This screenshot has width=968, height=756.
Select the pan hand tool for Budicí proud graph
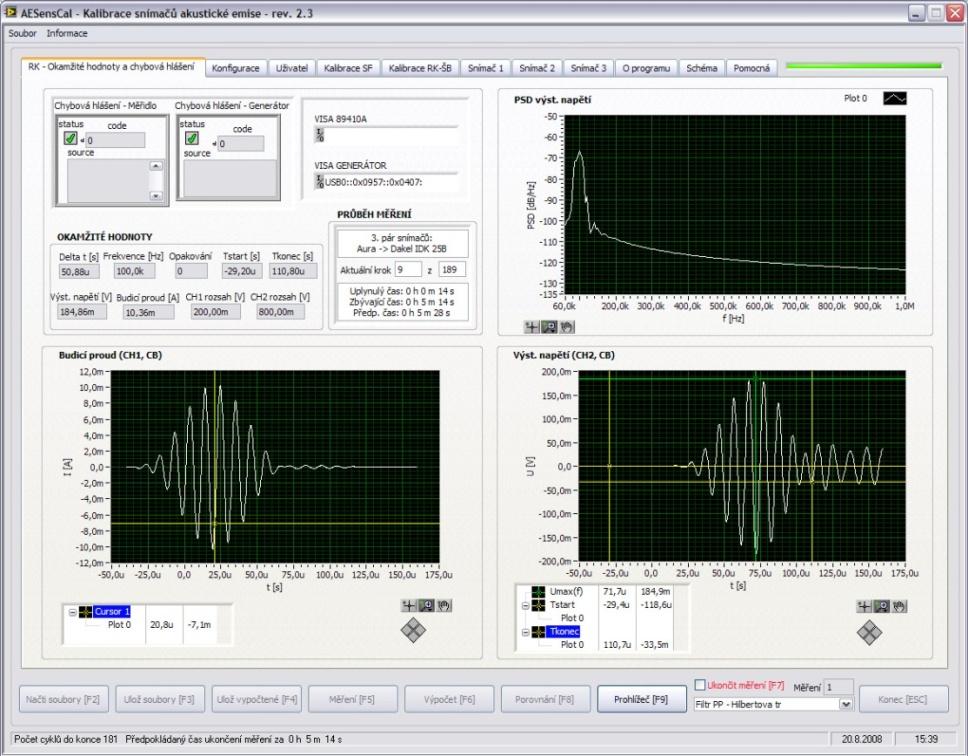443,605
